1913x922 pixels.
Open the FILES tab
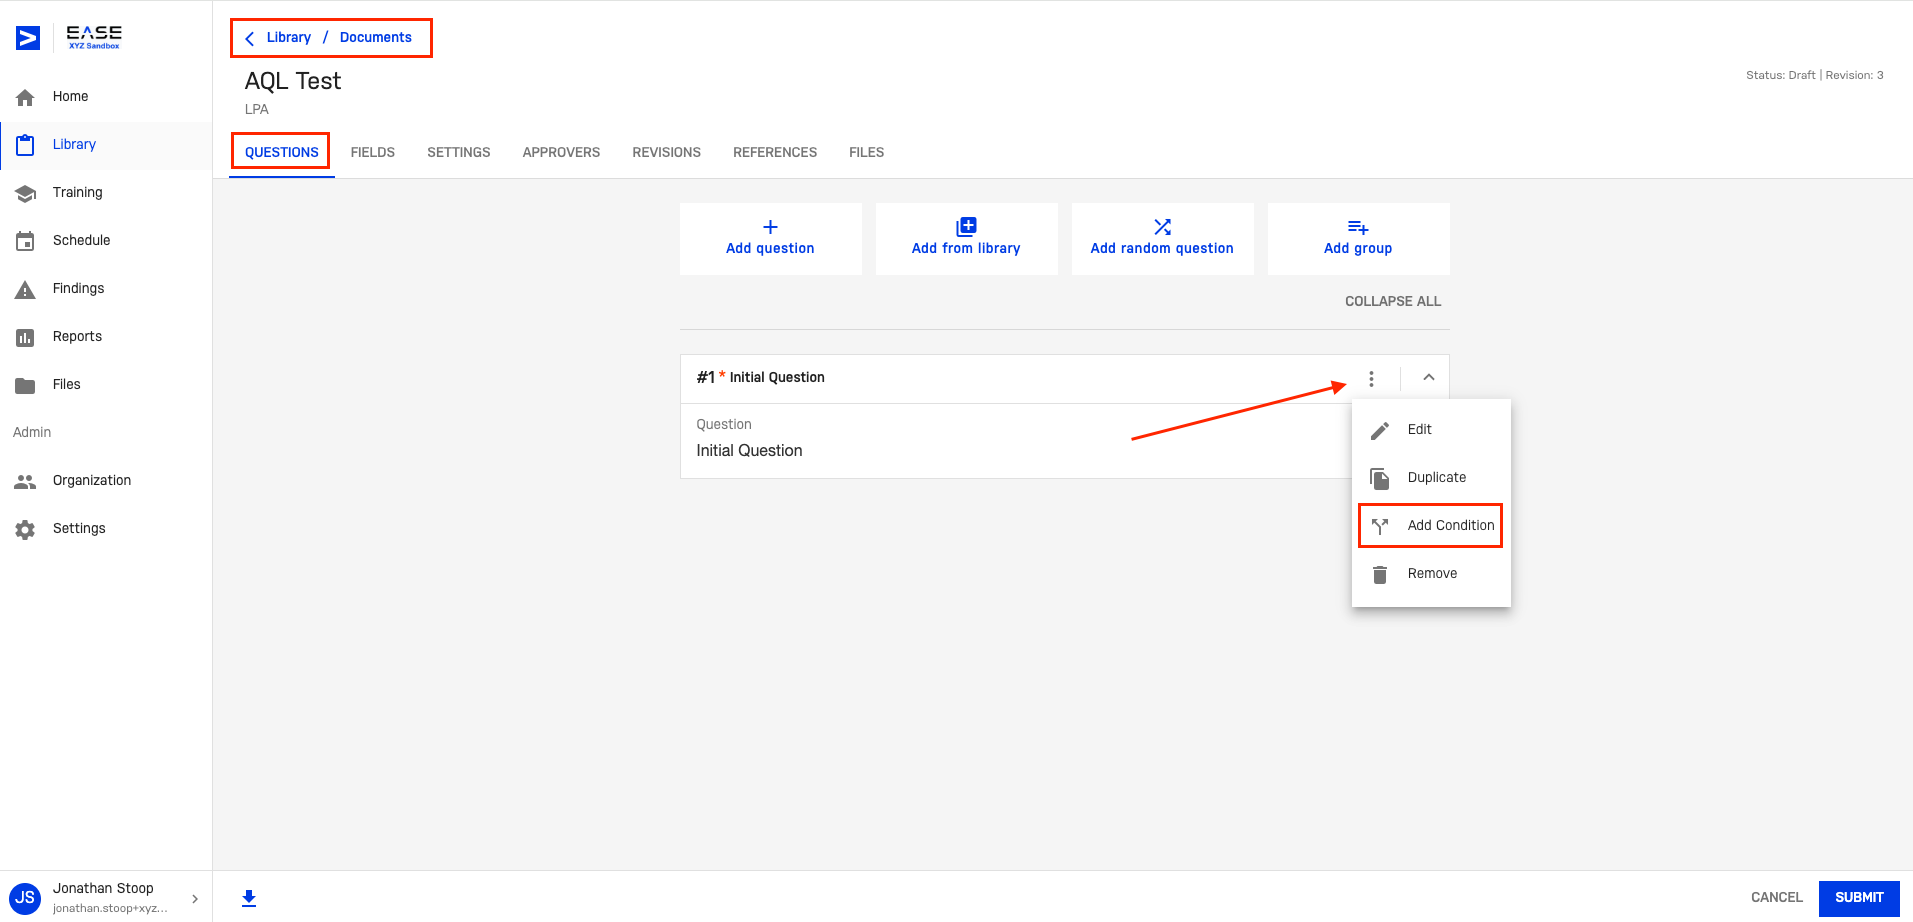click(x=867, y=153)
